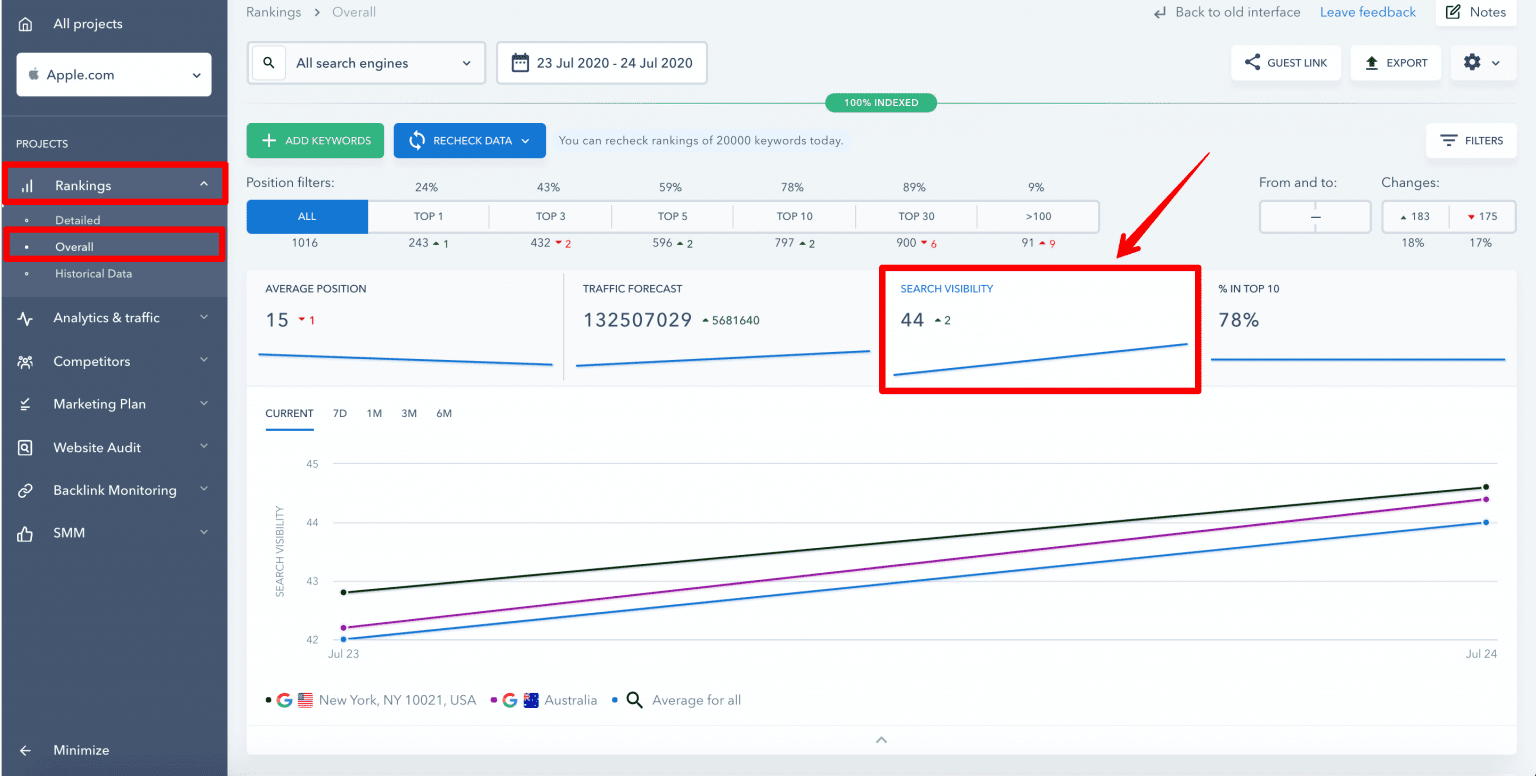Open the Backlink Monitoring icon
Viewport: 1536px width, 776px height.
(x=27, y=490)
